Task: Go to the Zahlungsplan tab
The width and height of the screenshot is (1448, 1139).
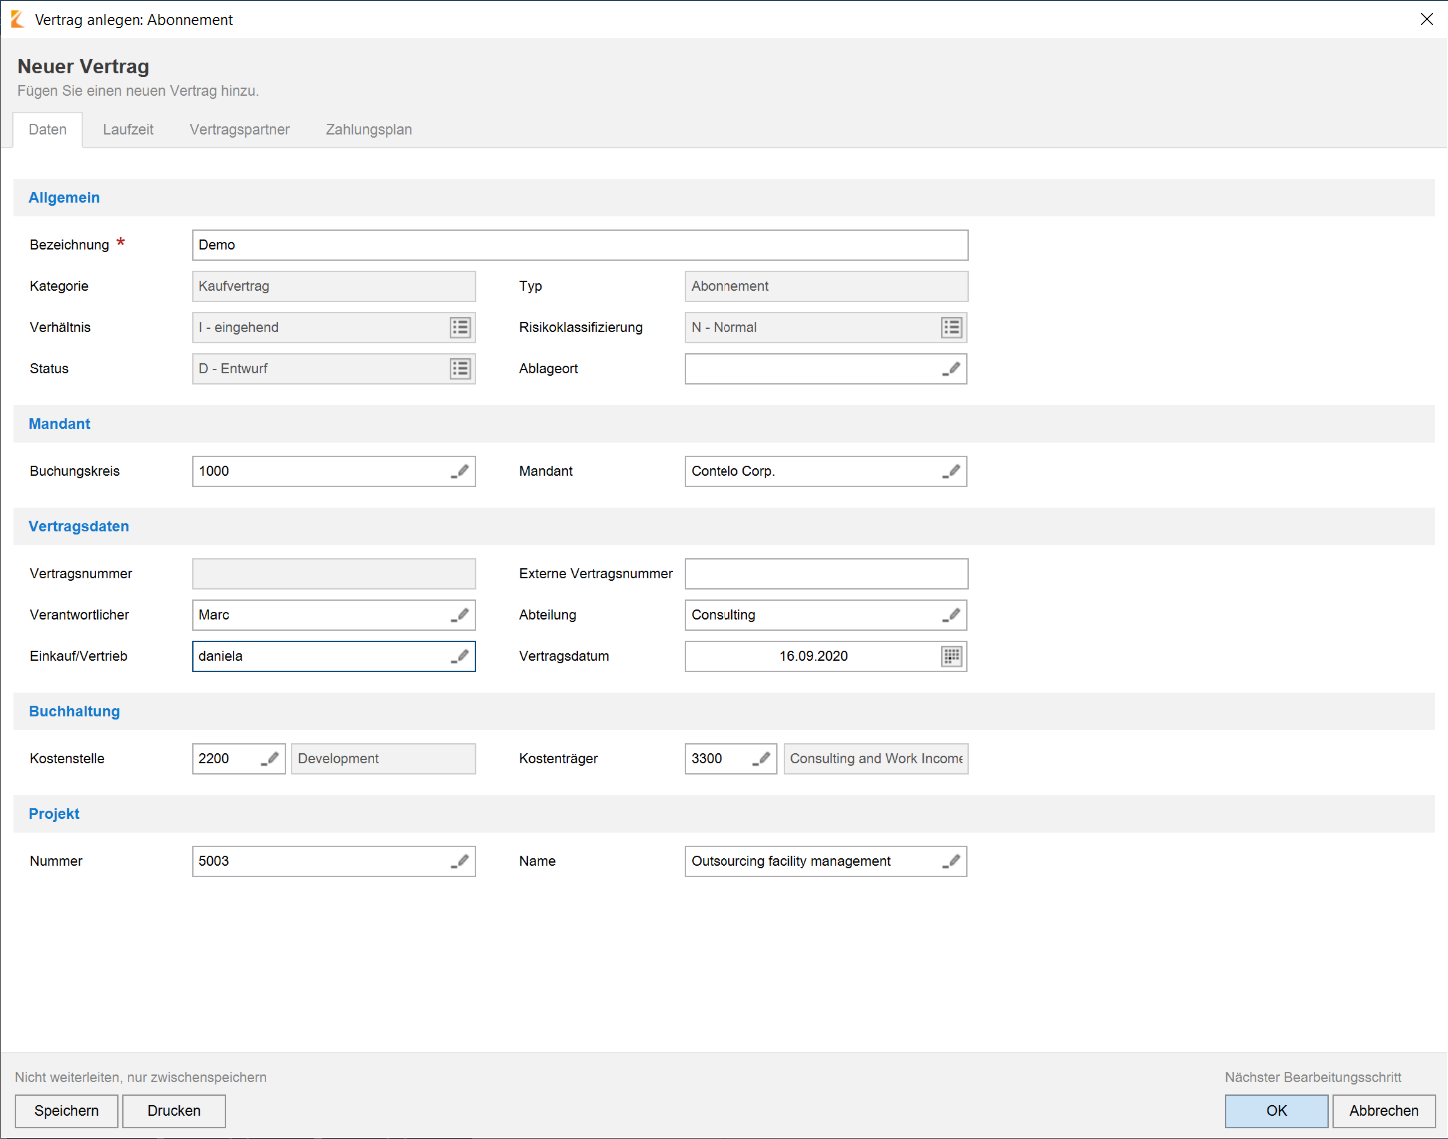Action: (x=369, y=130)
